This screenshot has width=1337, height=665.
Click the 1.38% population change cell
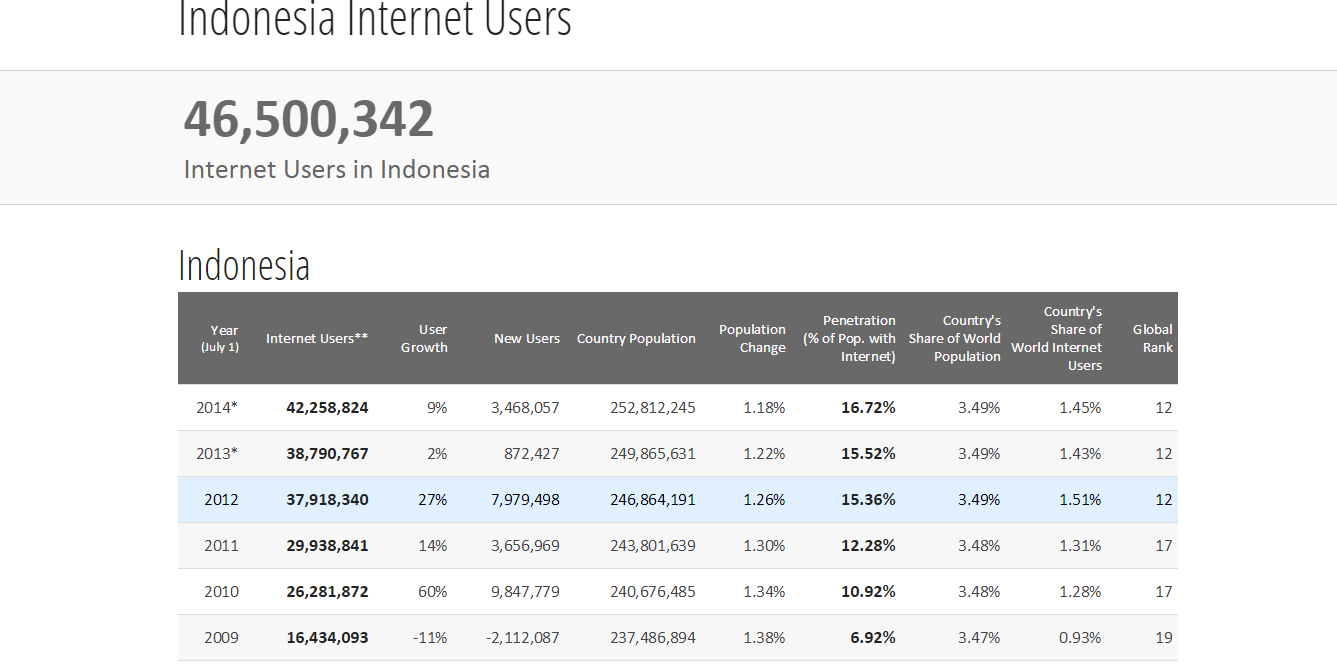[764, 637]
